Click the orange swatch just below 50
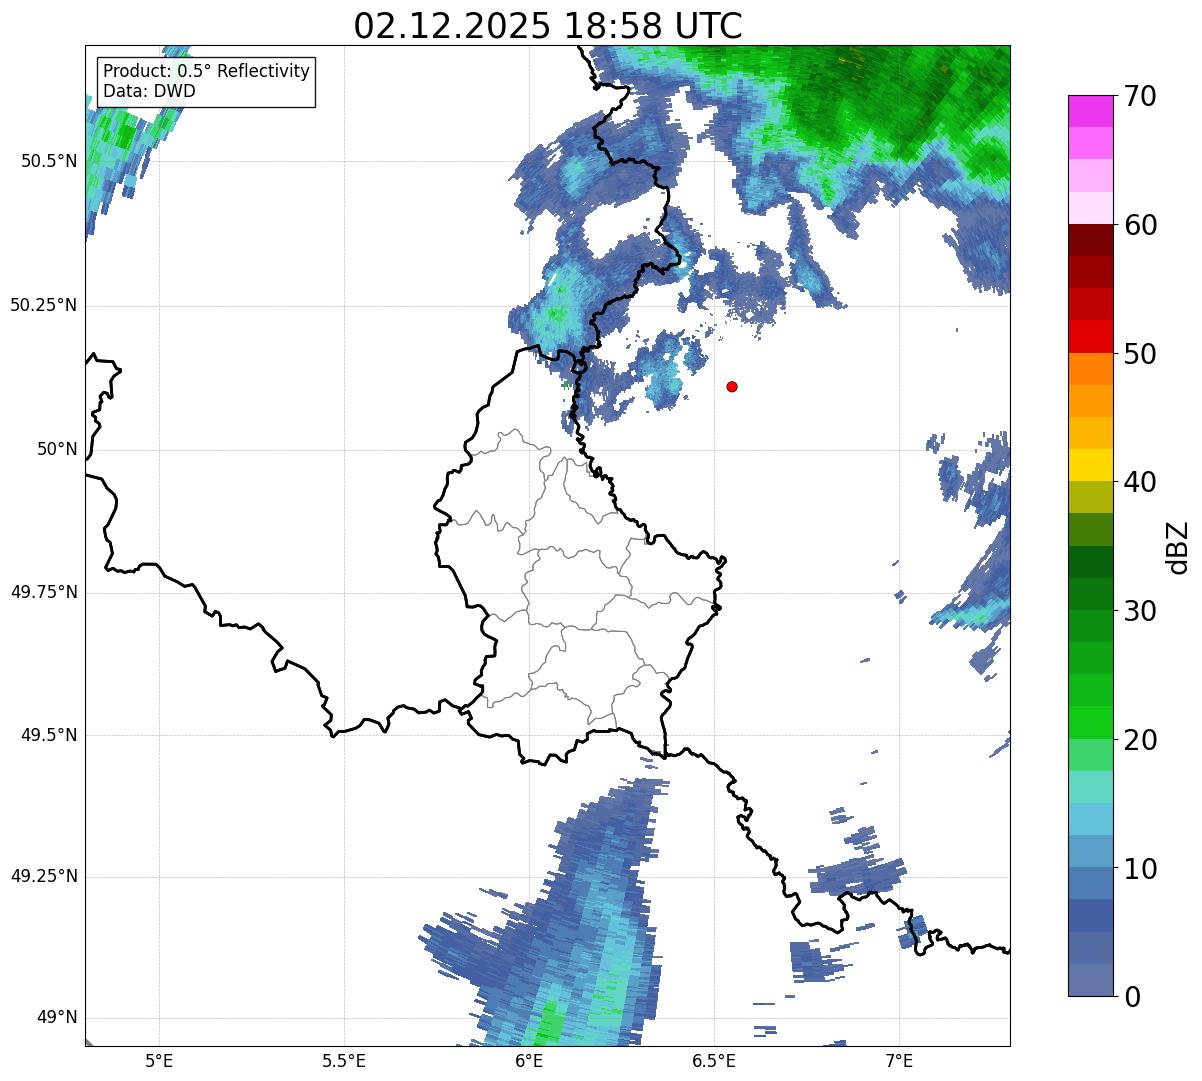1202x1081 pixels. 1090,369
